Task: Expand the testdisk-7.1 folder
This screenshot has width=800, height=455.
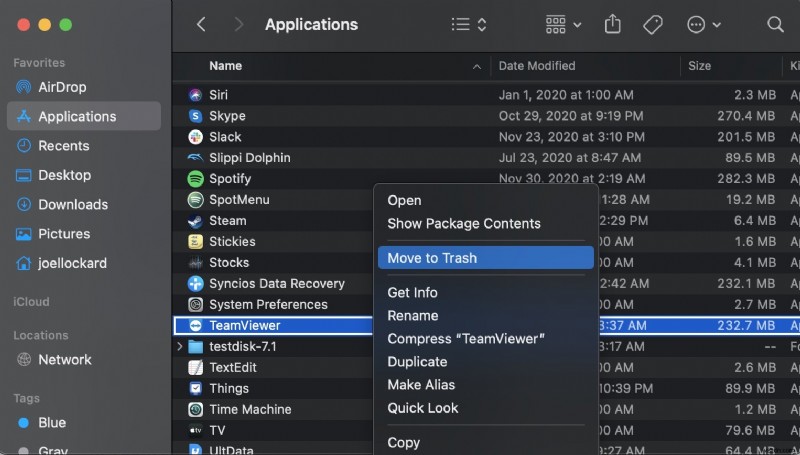Action: coord(179,346)
